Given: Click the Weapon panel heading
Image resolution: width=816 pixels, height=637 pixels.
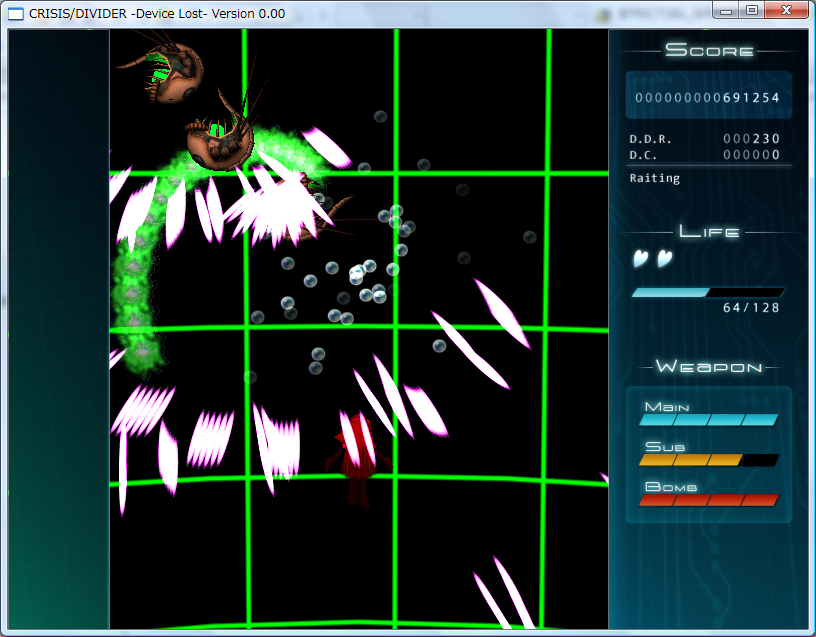Looking at the screenshot, I should (x=709, y=367).
